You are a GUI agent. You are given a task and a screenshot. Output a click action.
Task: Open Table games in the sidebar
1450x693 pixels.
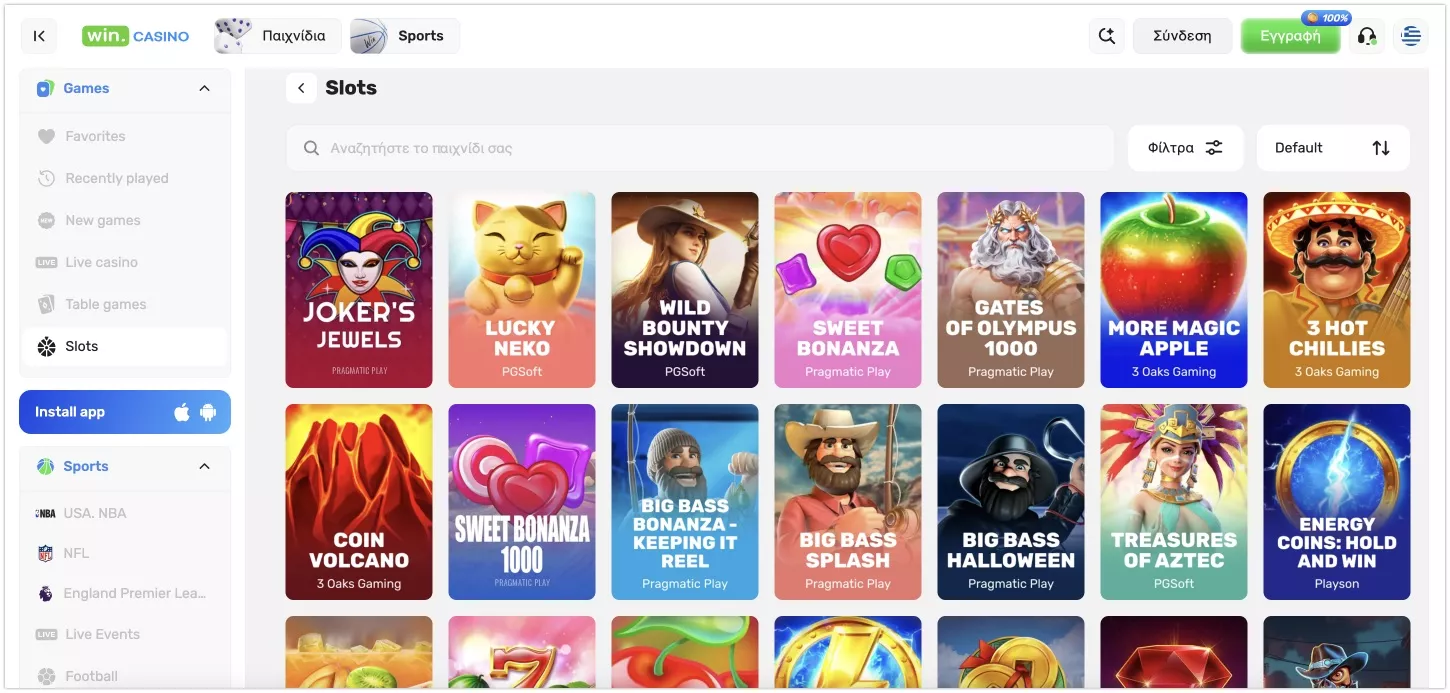(x=125, y=304)
